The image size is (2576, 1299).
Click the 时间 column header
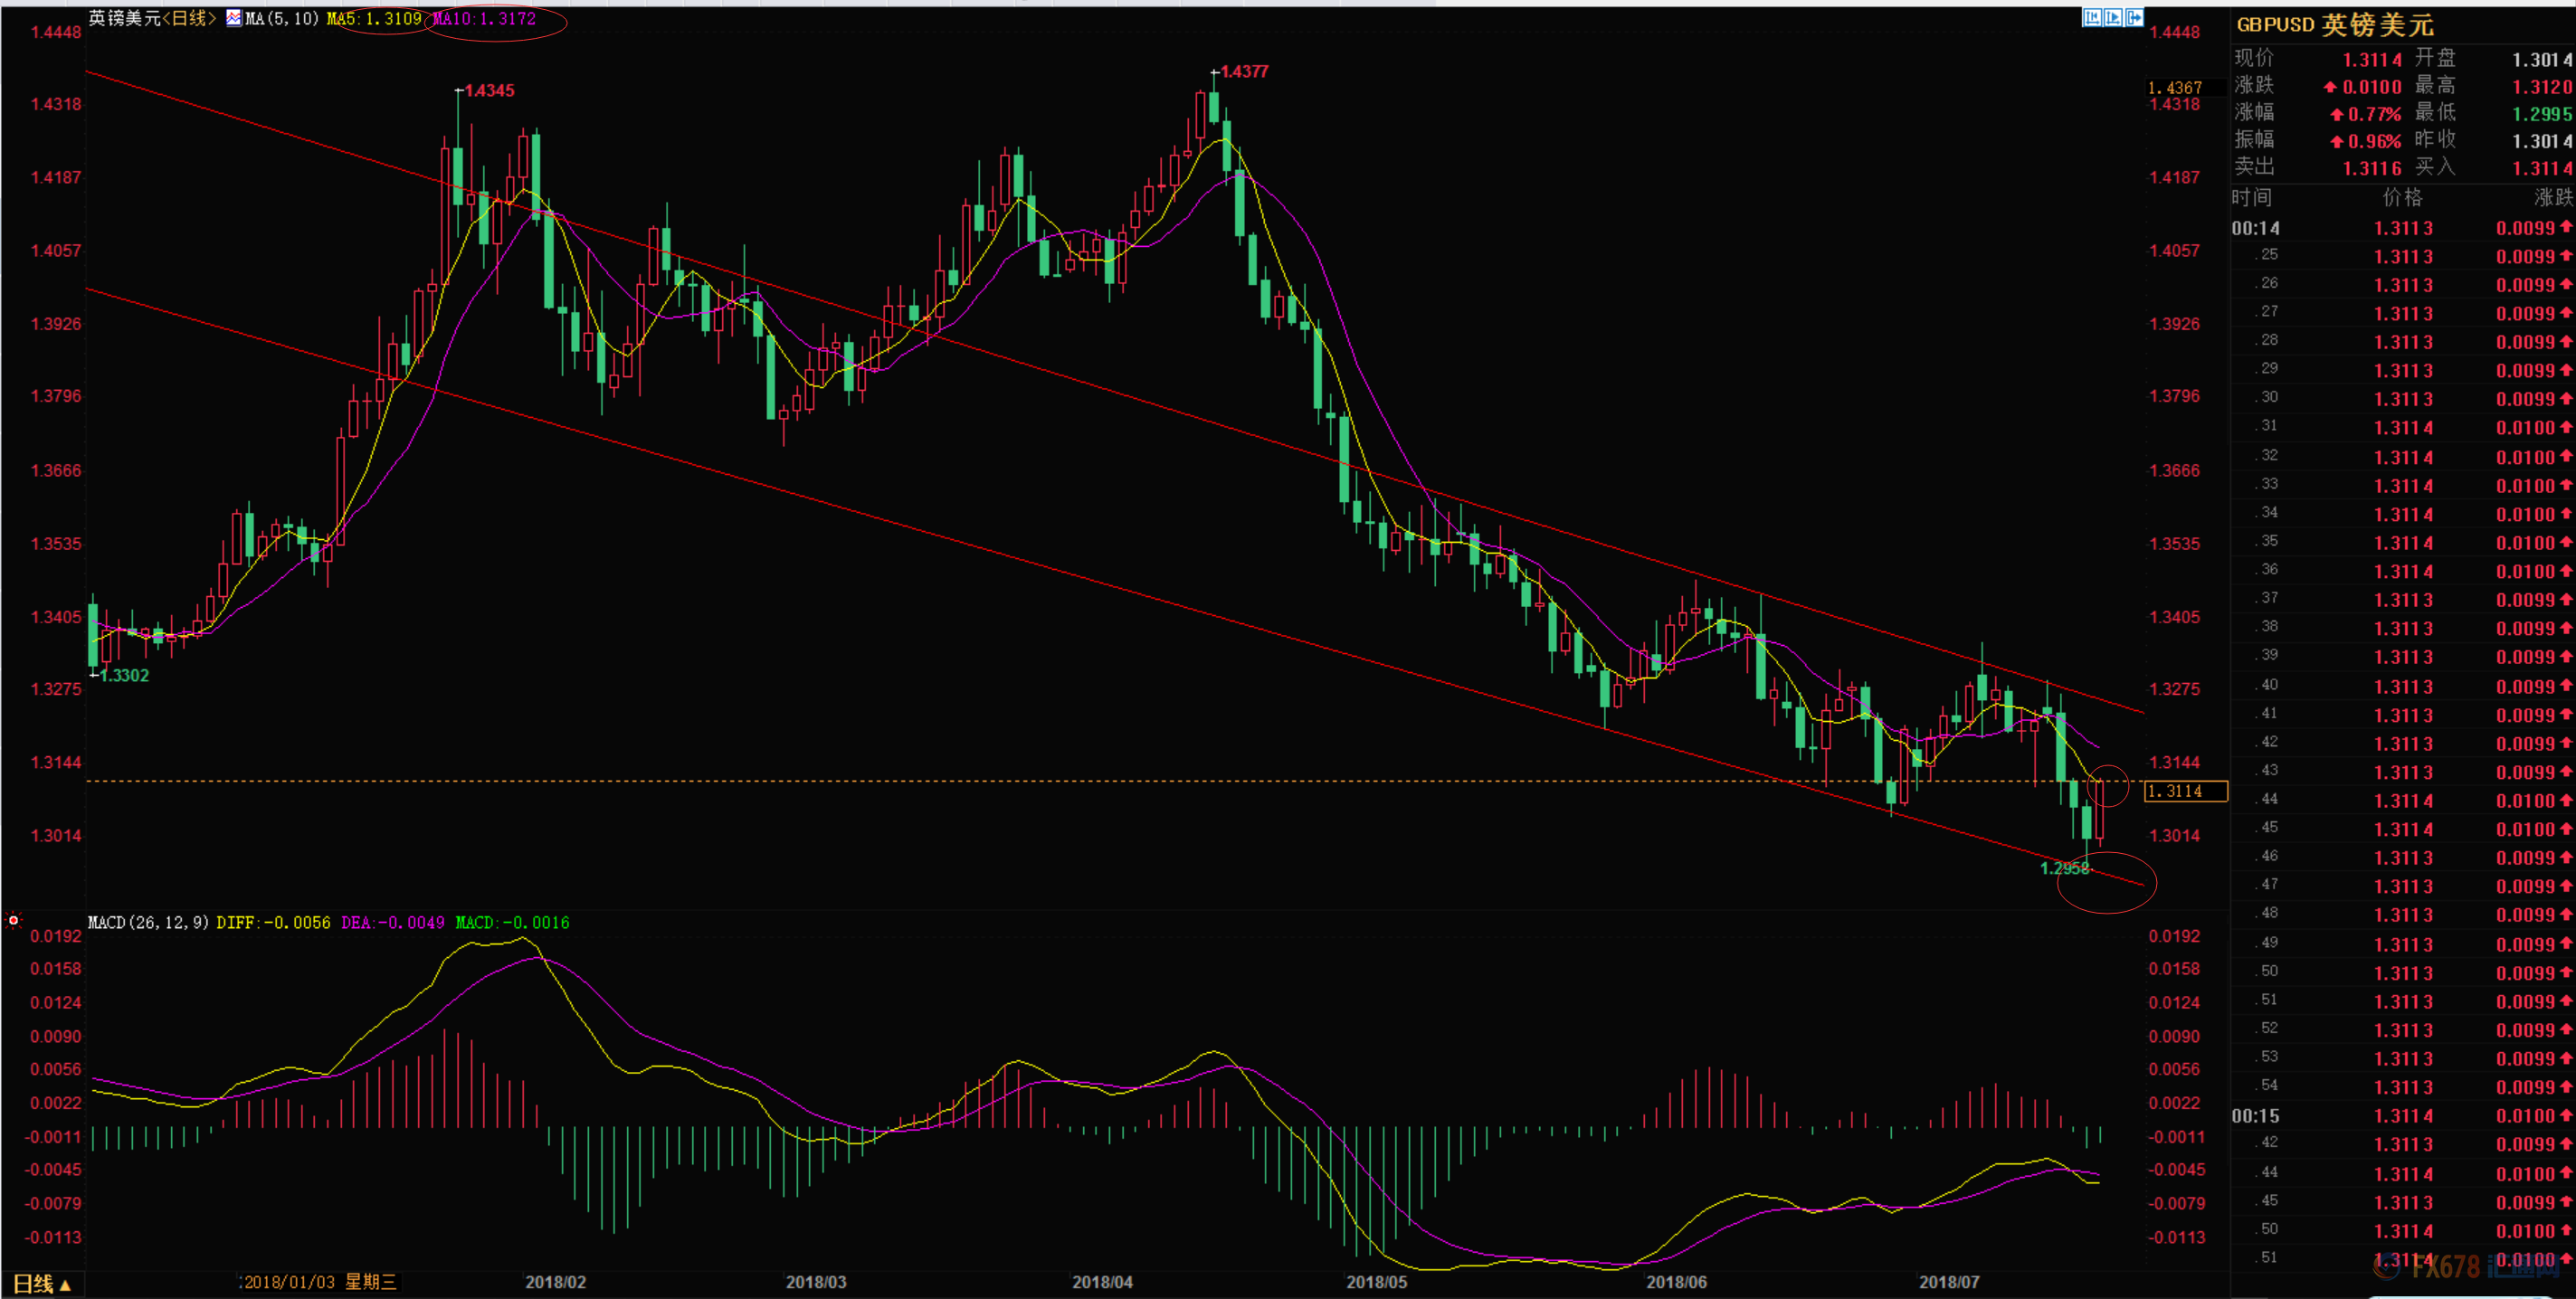(x=2252, y=198)
